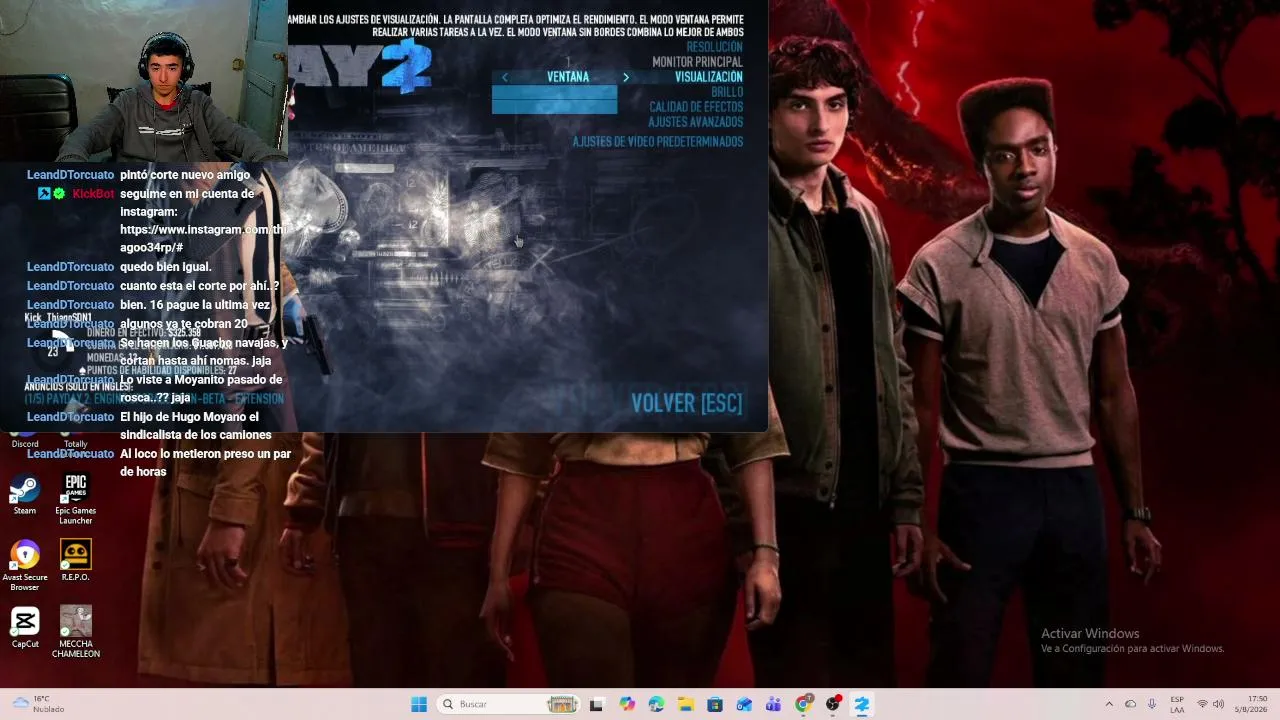Select the BRILLO option
Viewport: 1280px width, 720px height.
727,92
